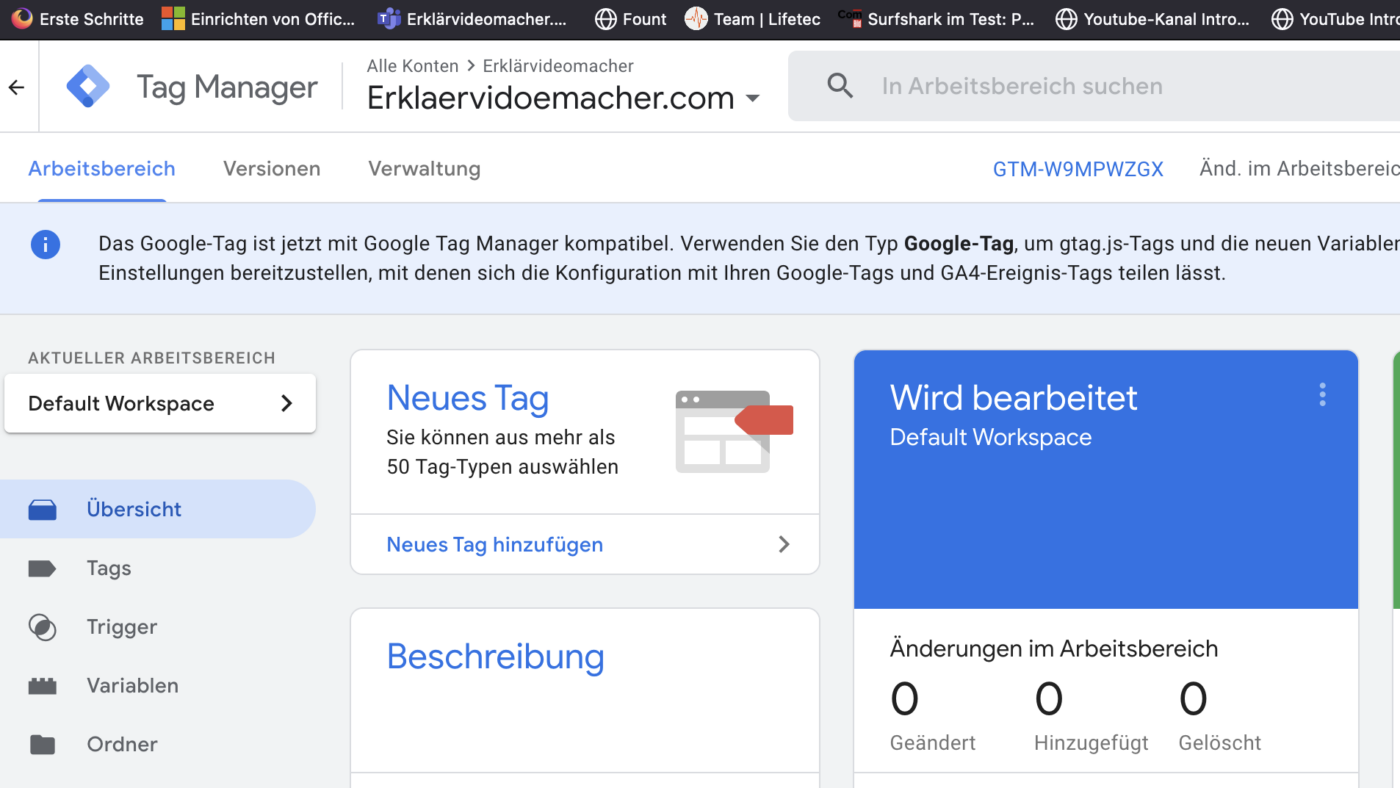Viewport: 1400px width, 788px height.
Task: Click Firefox icon of Erste Schritte bookmark
Action: coord(22,19)
